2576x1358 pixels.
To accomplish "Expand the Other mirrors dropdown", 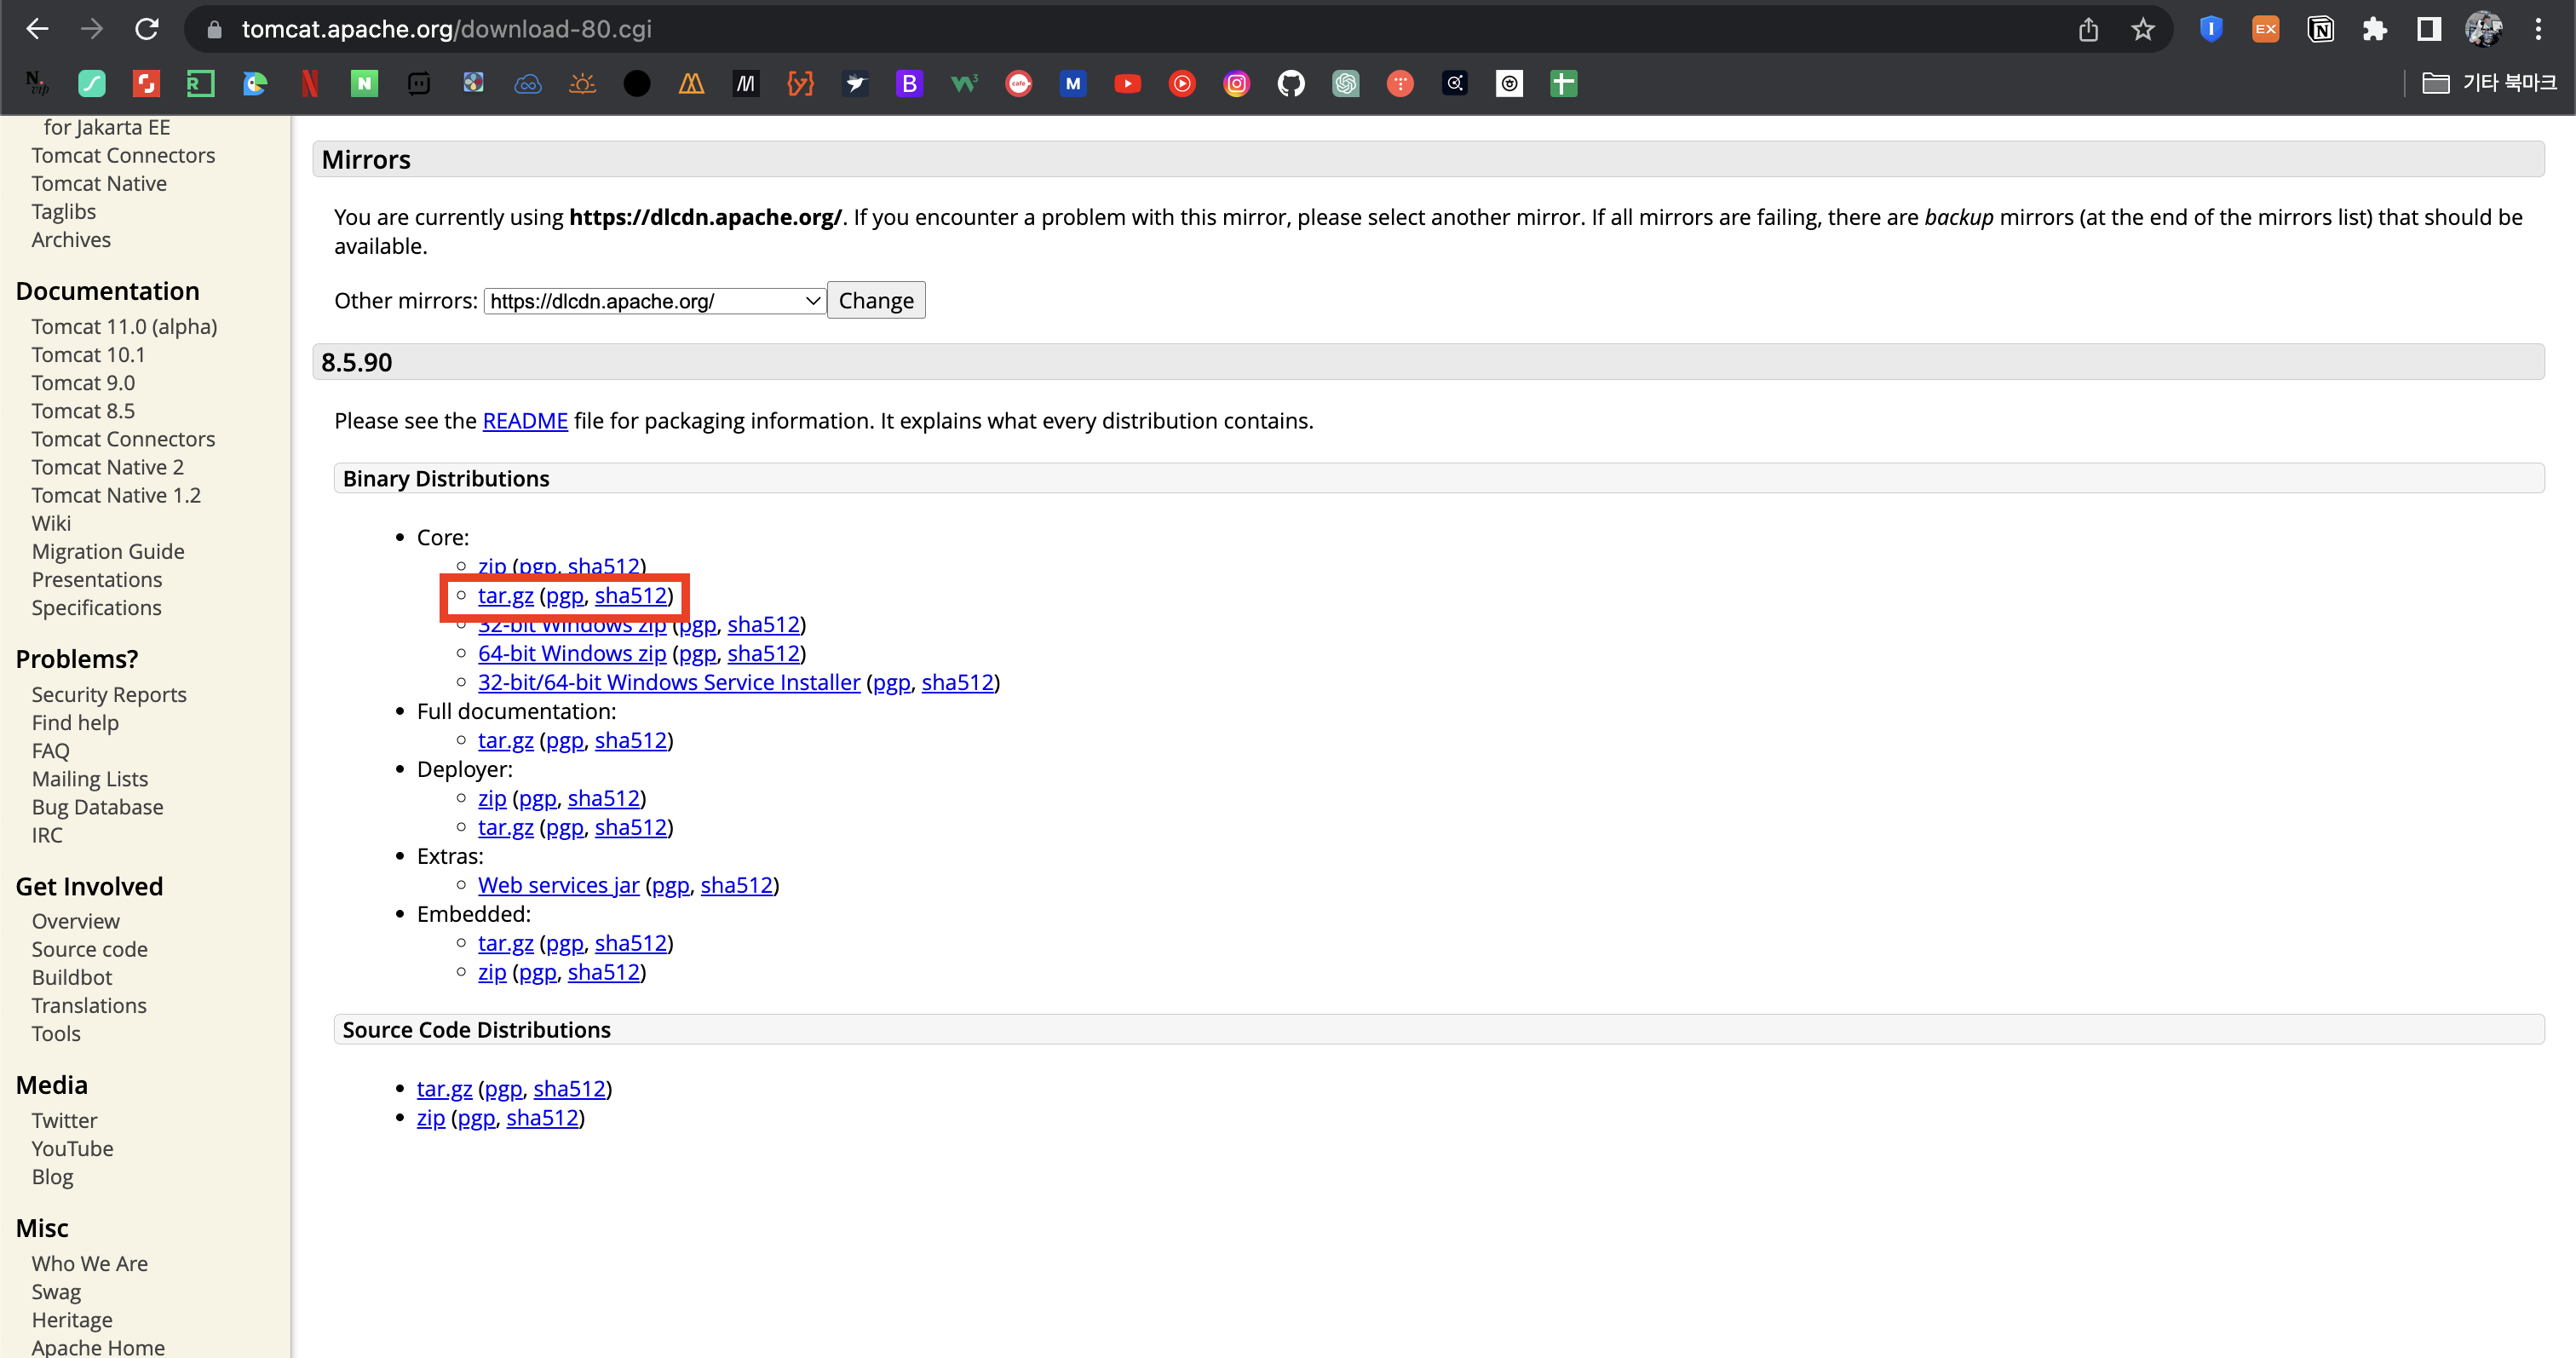I will pos(654,301).
